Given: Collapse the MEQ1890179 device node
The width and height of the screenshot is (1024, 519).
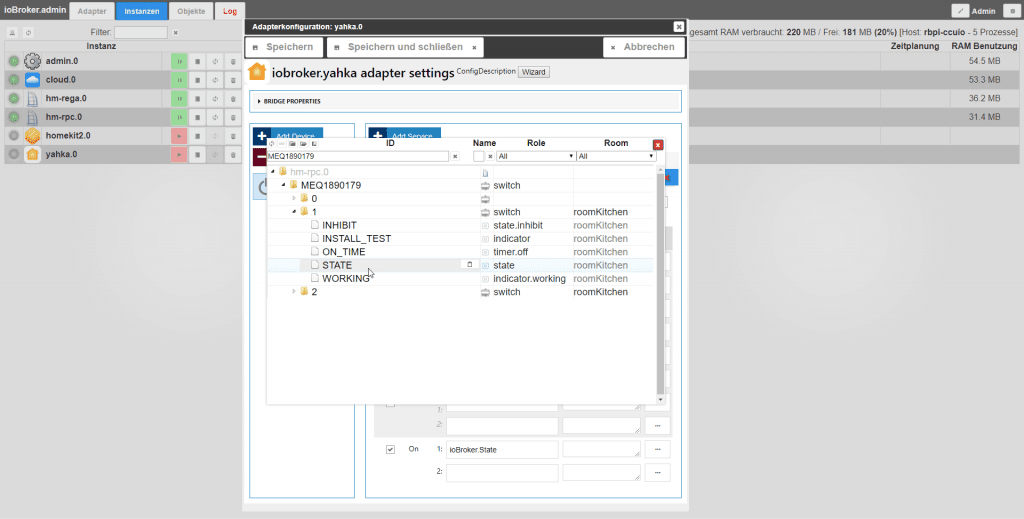Looking at the screenshot, I should 283,185.
